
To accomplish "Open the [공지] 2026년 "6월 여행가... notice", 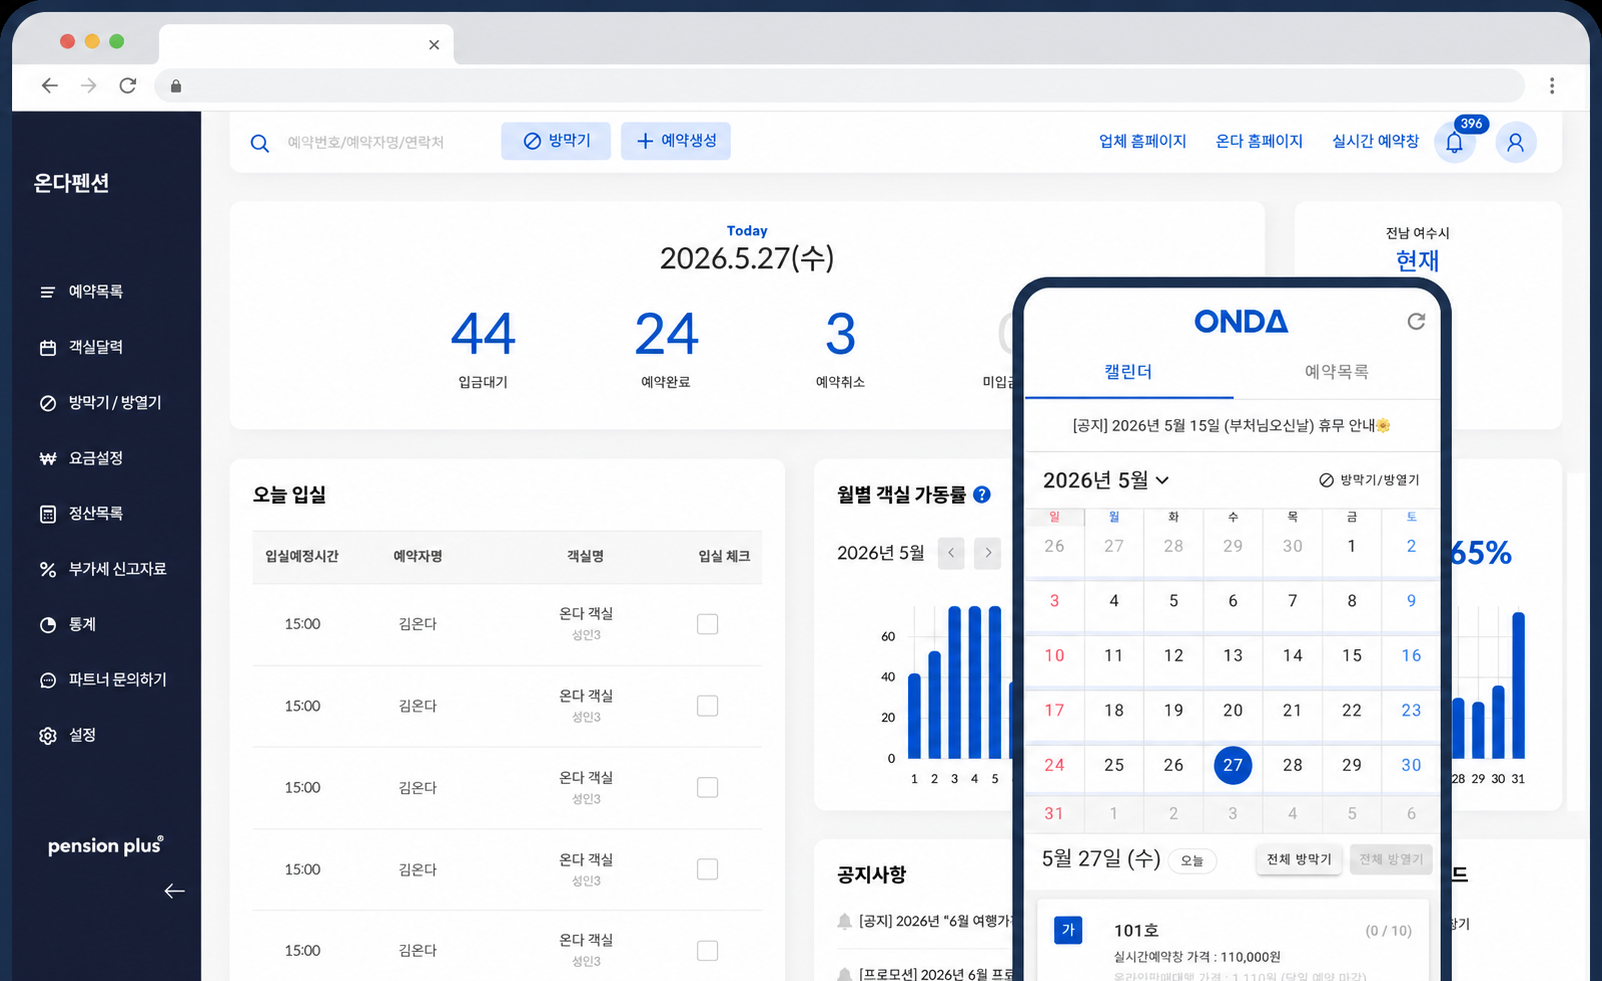I will (x=935, y=921).
